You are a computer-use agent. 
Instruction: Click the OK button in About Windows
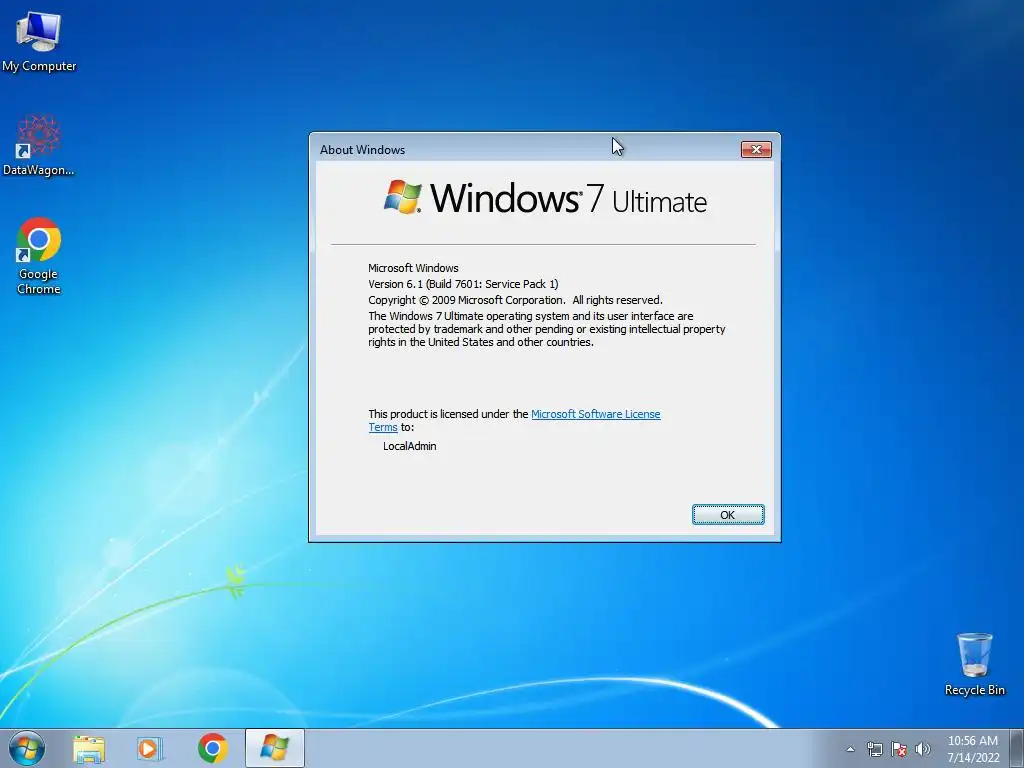click(x=728, y=515)
